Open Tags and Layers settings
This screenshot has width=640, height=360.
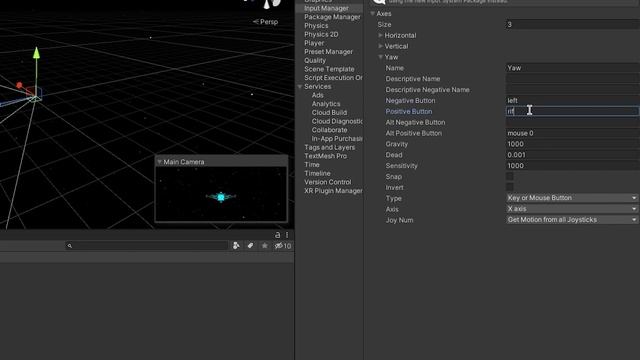point(329,147)
